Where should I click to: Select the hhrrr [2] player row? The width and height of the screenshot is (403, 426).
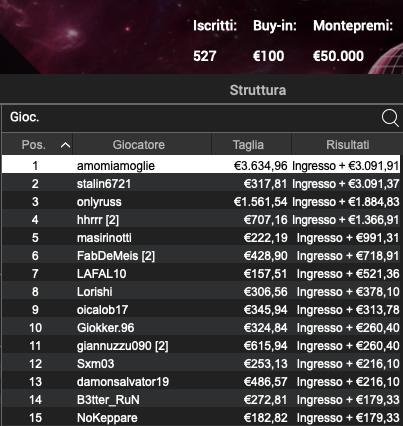201,220
